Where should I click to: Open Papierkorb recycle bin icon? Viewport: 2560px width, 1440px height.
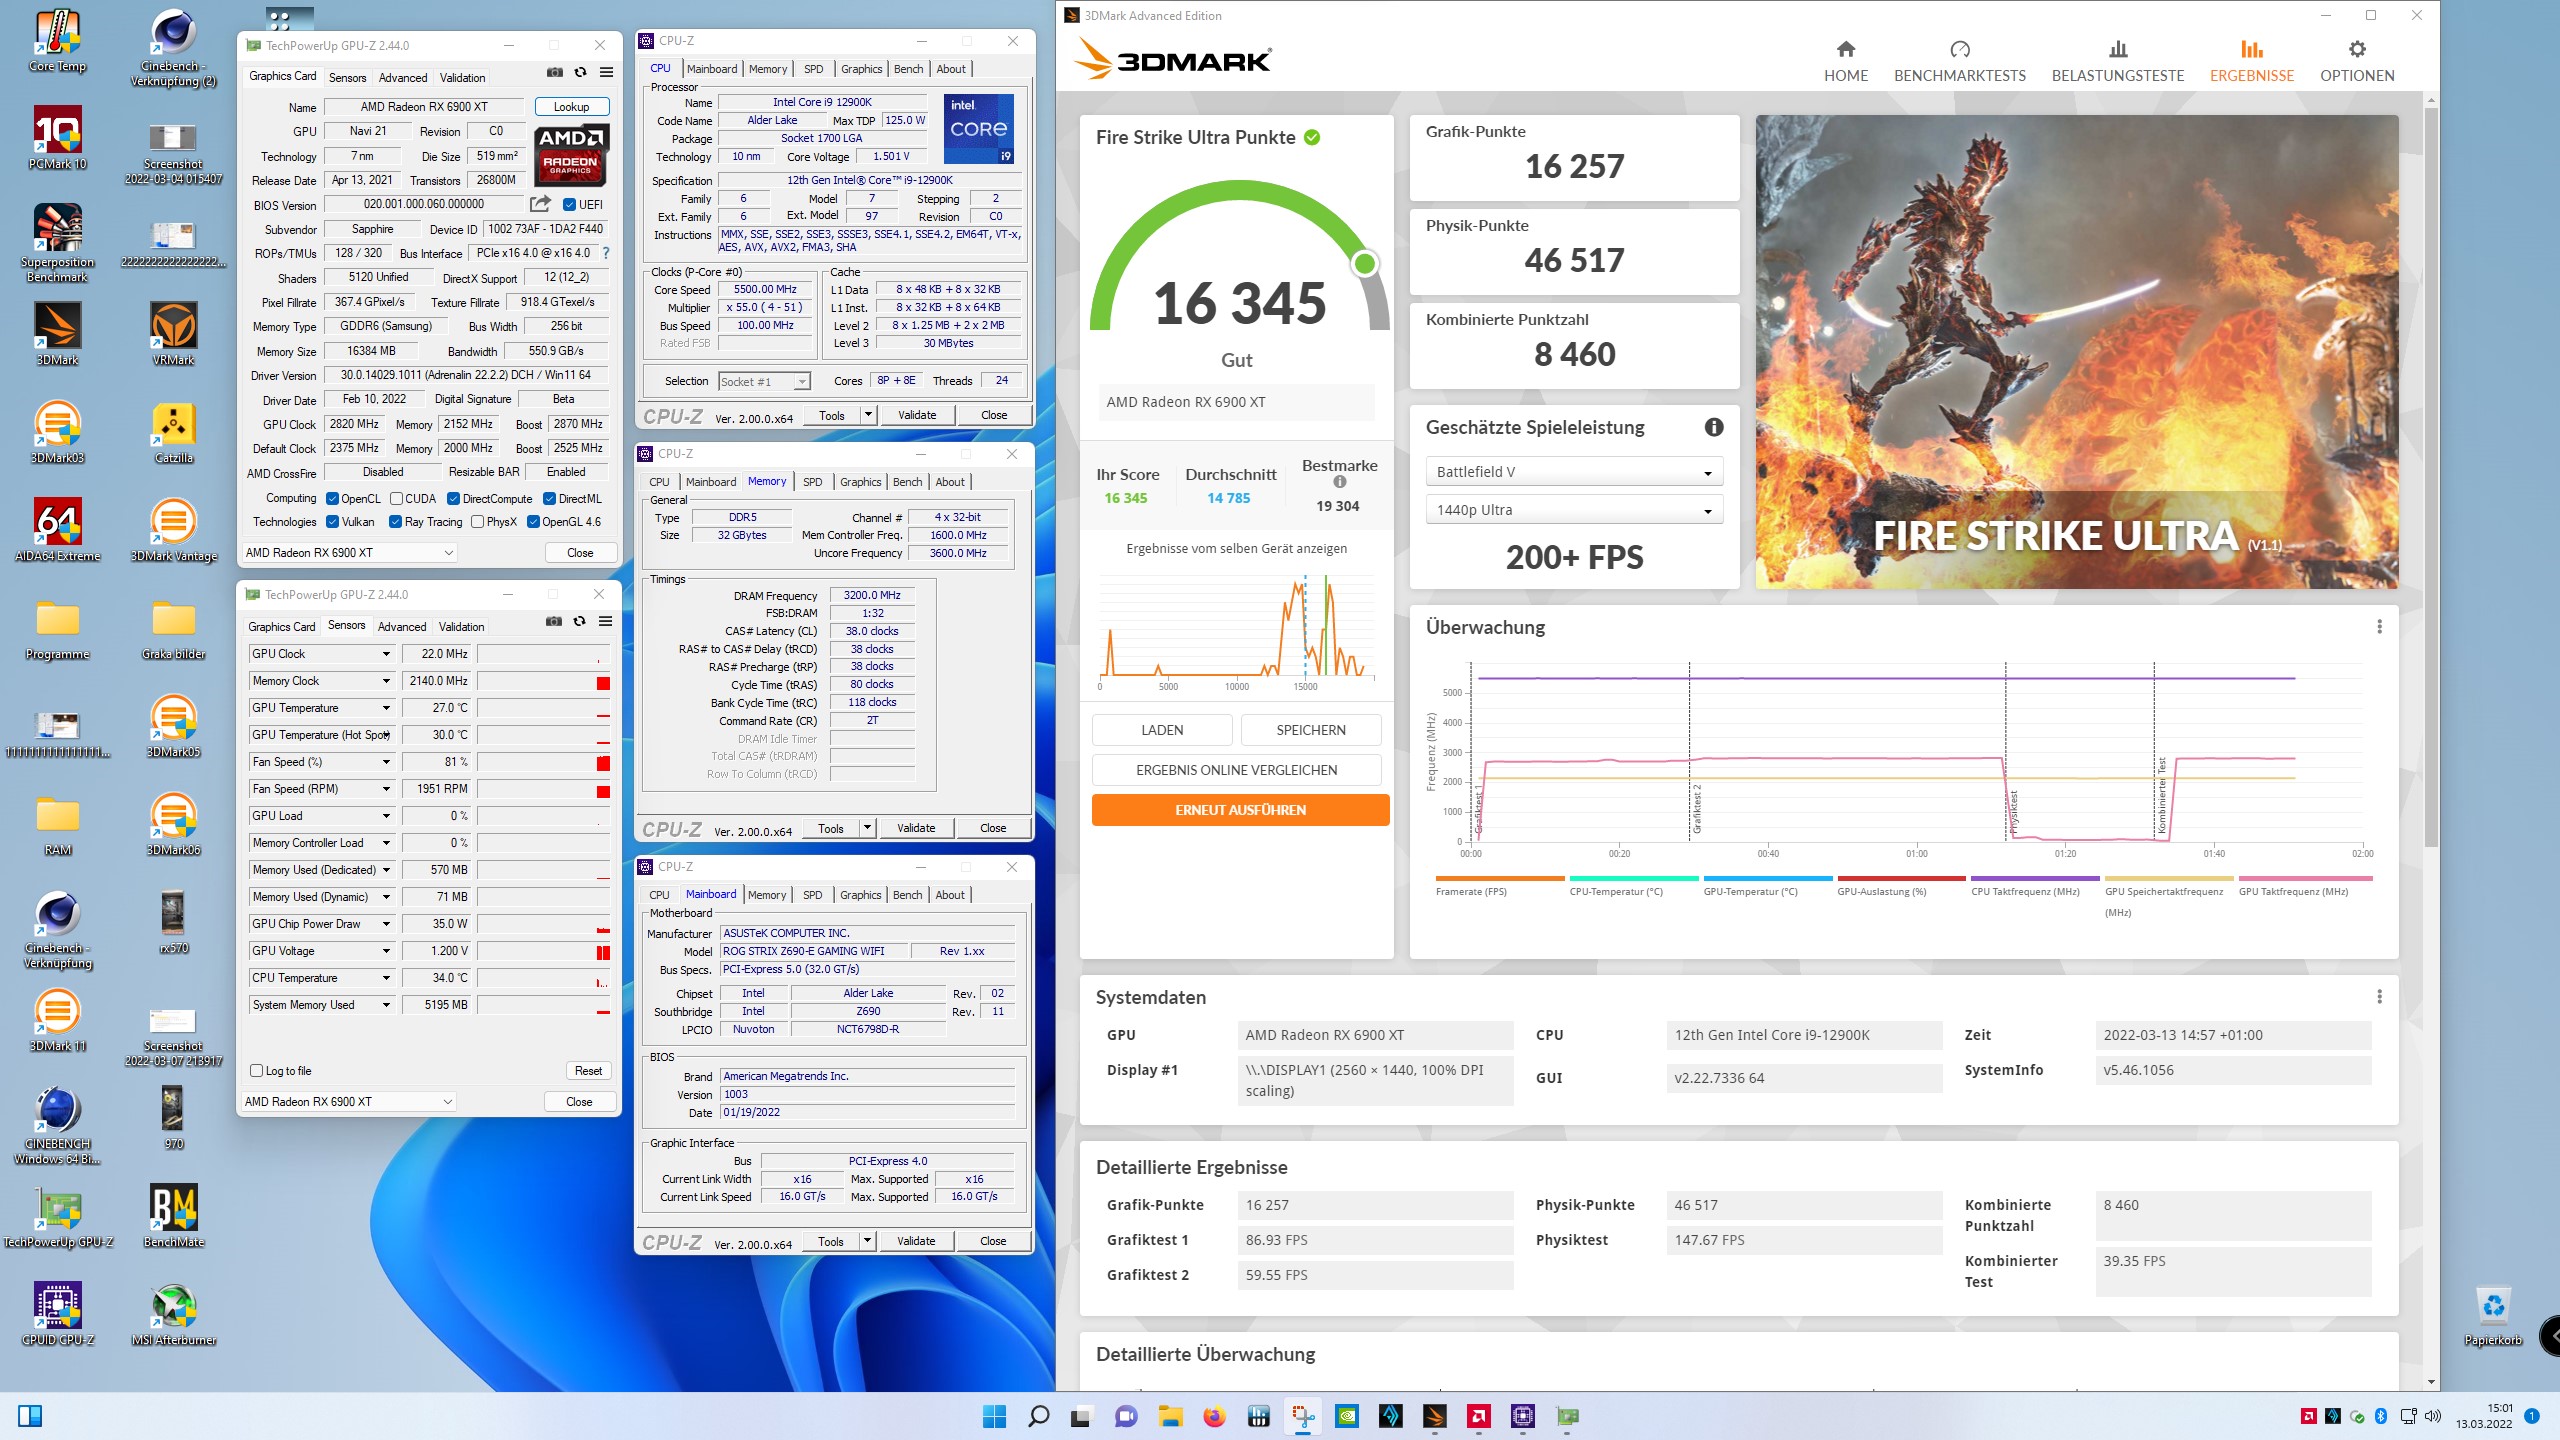pyautogui.click(x=2493, y=1314)
